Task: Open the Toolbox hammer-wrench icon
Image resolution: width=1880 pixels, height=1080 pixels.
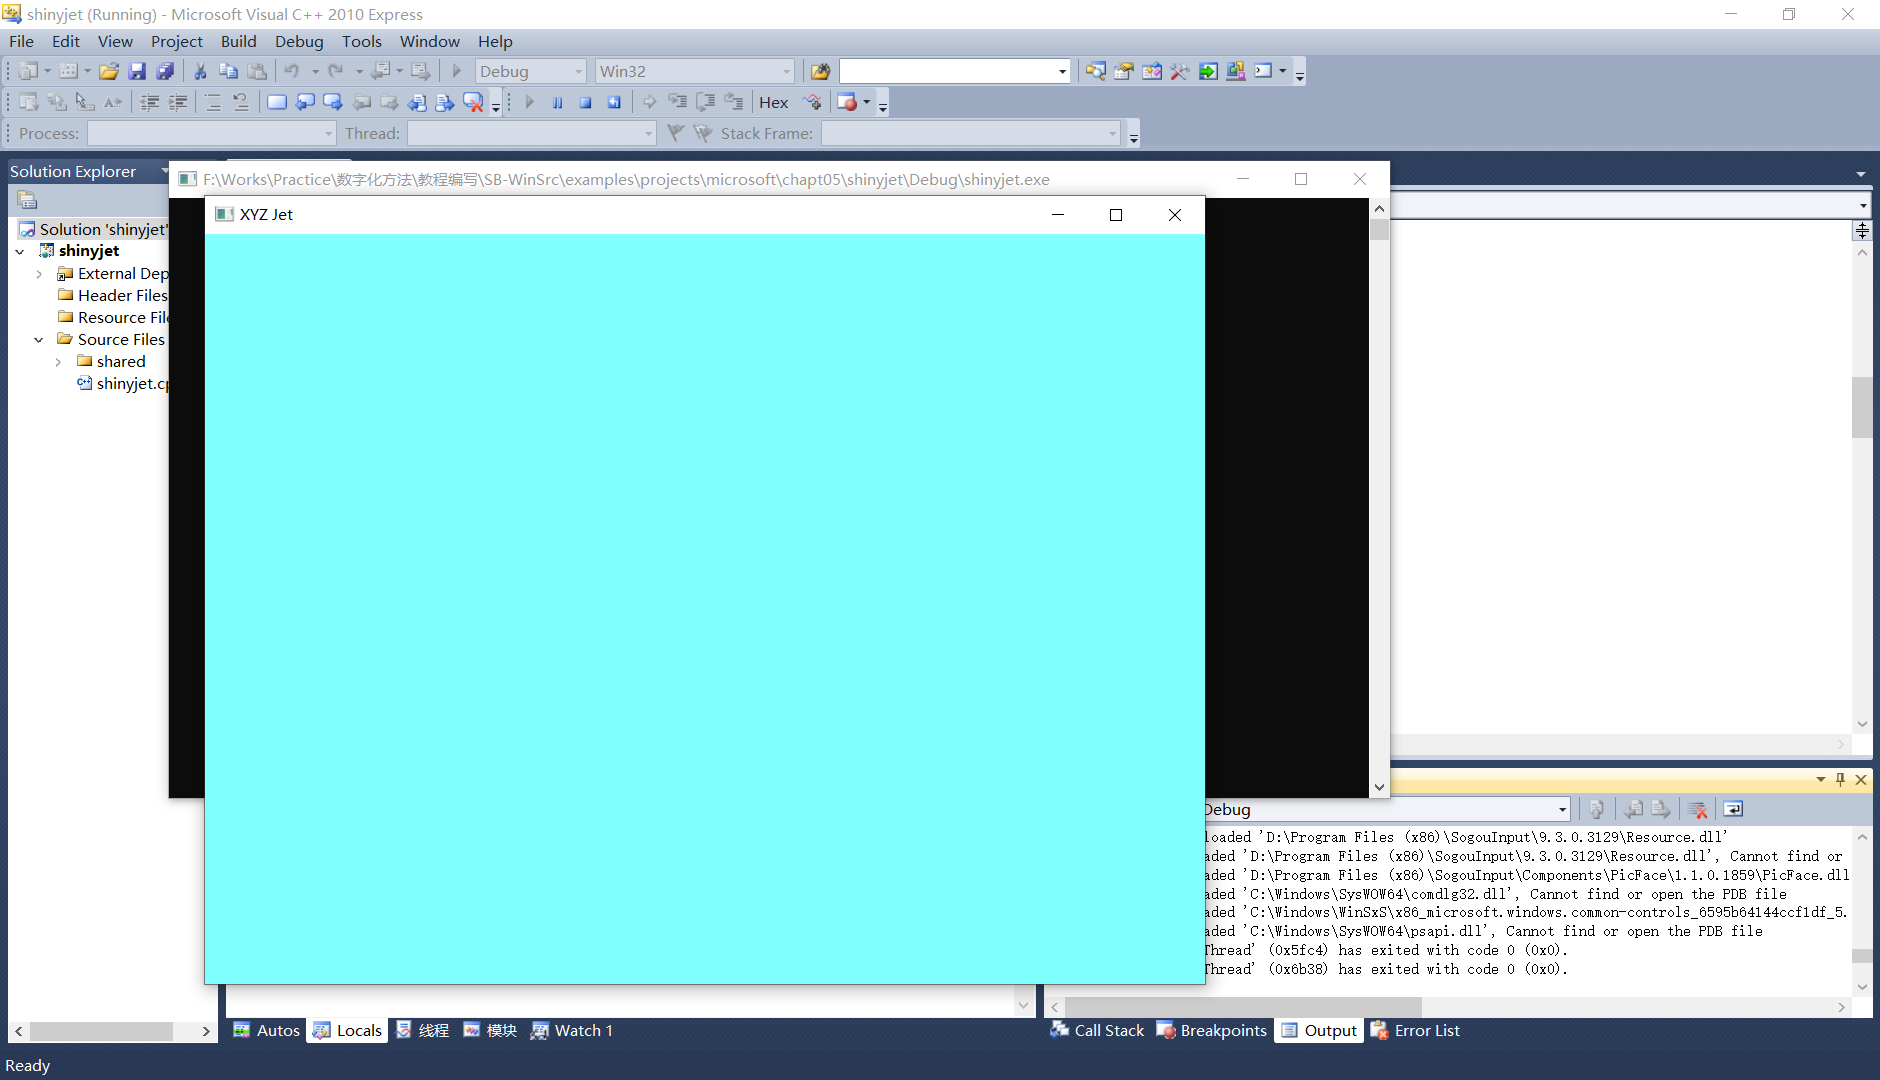Action: 1180,71
